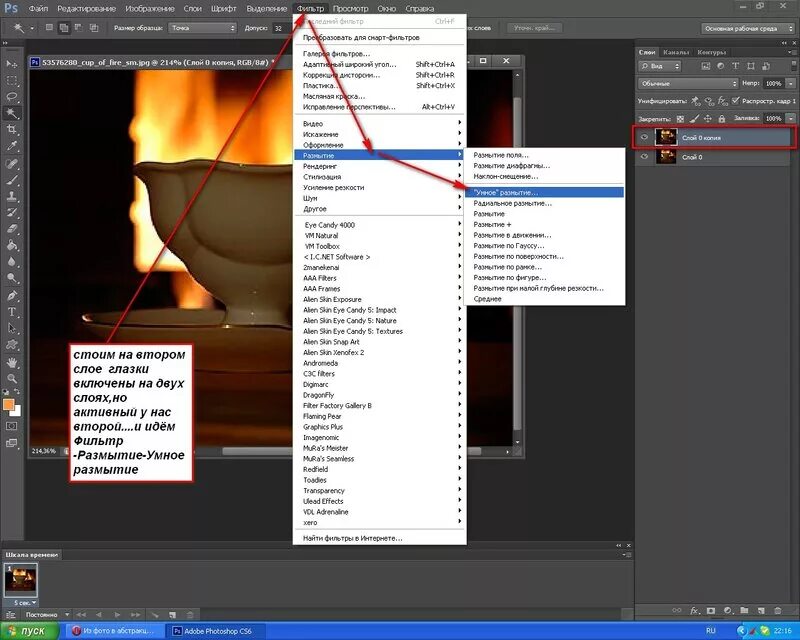
Task: Select the Hand tool
Action: 12,362
